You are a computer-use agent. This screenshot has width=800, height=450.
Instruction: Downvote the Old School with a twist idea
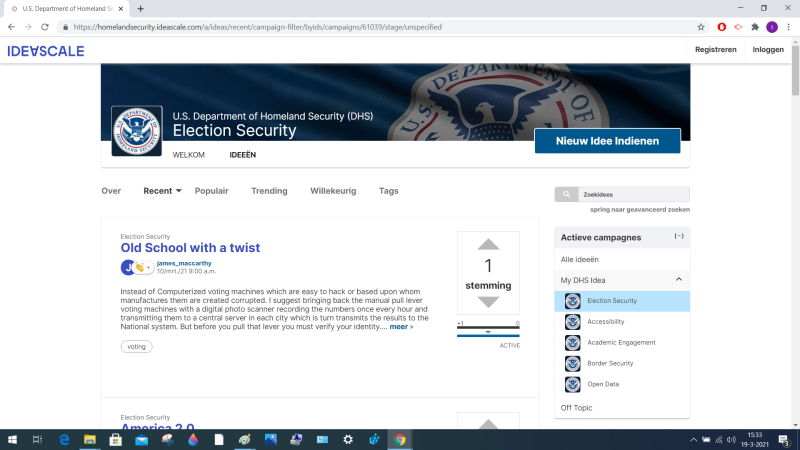pyautogui.click(x=488, y=302)
